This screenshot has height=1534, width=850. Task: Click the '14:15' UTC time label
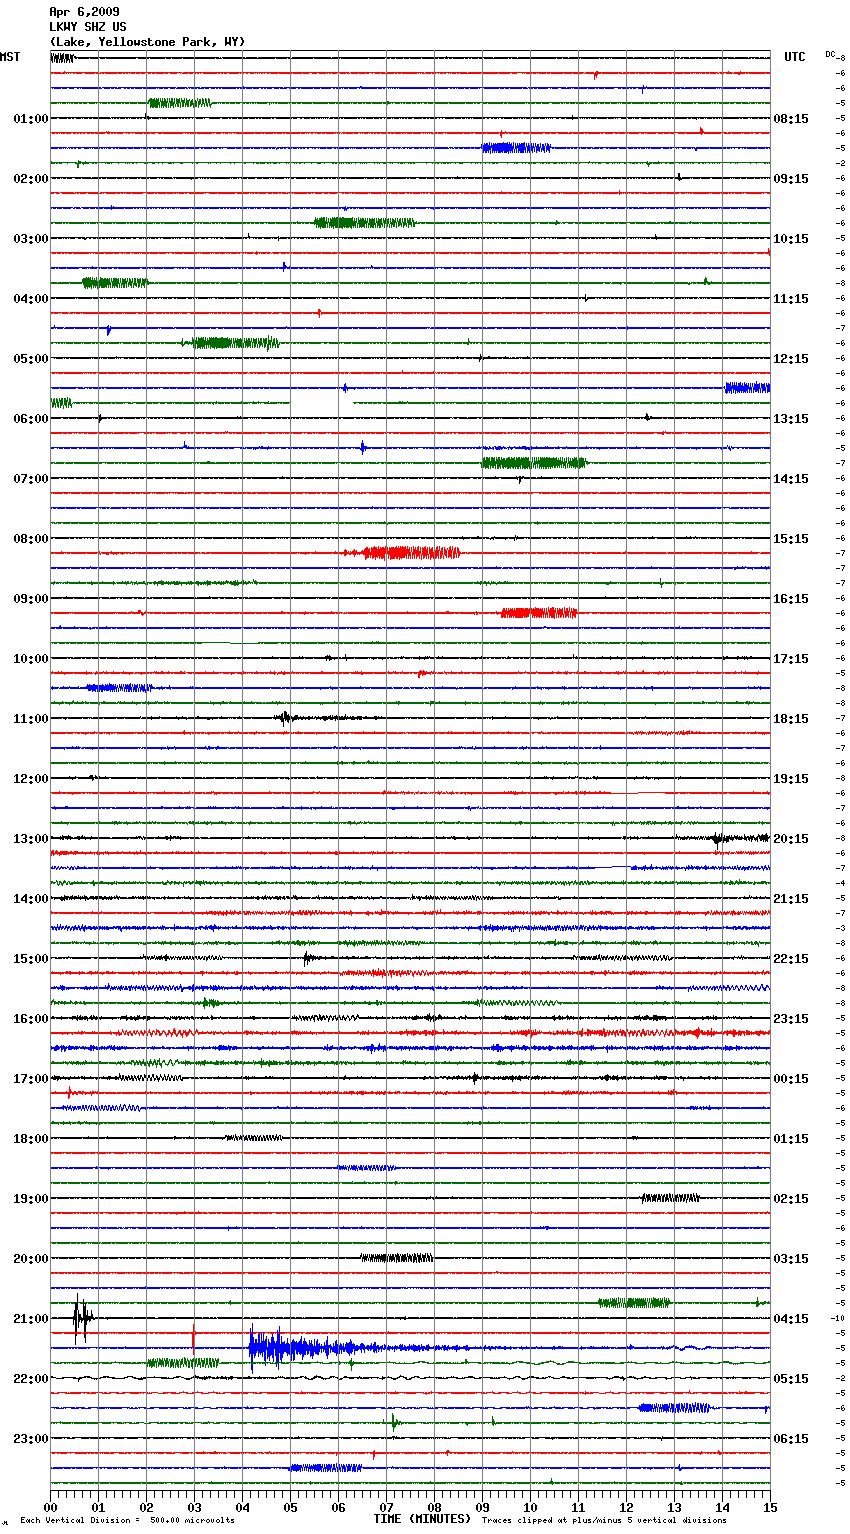pyautogui.click(x=791, y=479)
